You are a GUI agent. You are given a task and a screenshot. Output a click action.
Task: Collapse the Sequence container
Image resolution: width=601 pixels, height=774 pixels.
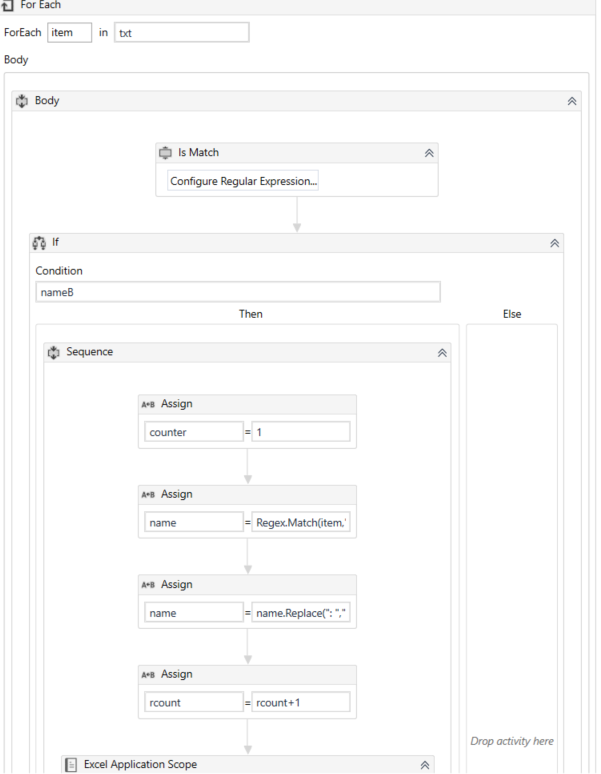(x=441, y=352)
